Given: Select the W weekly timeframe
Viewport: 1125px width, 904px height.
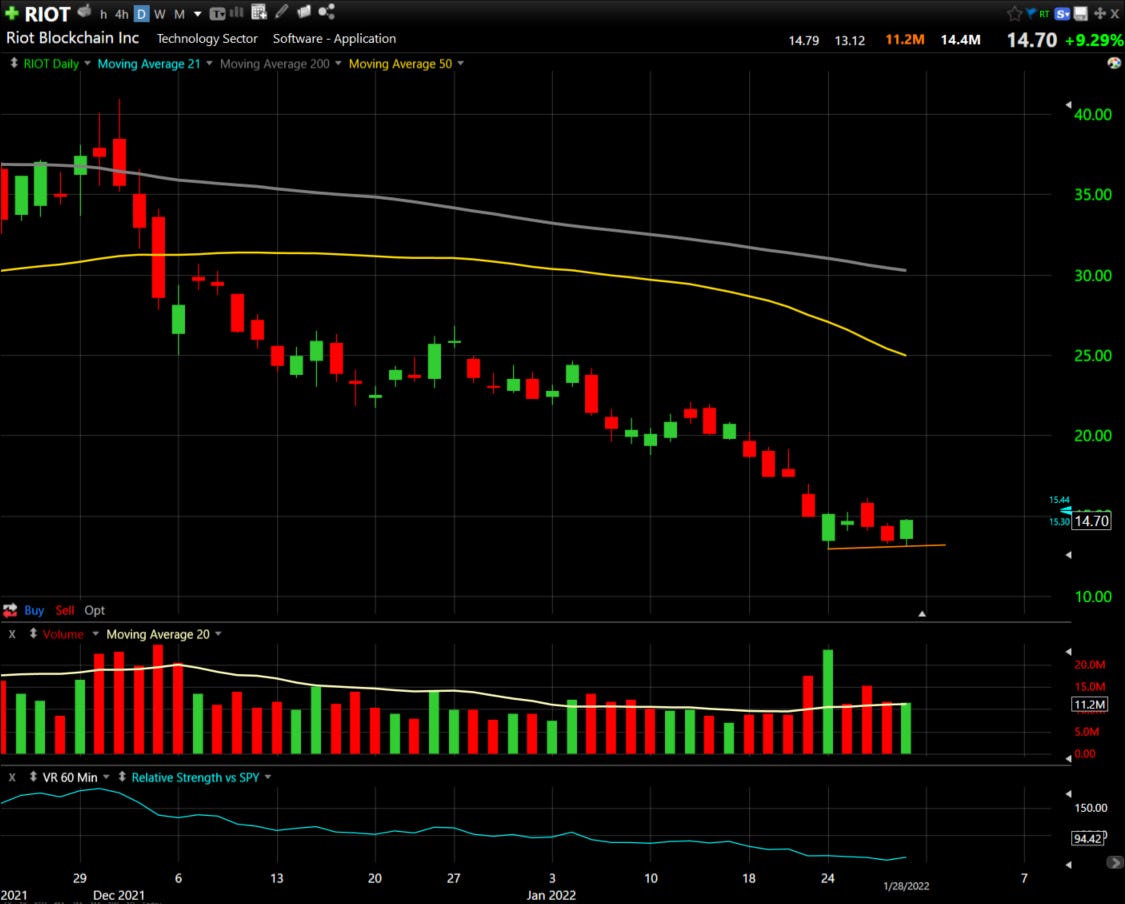Looking at the screenshot, I should [x=159, y=14].
